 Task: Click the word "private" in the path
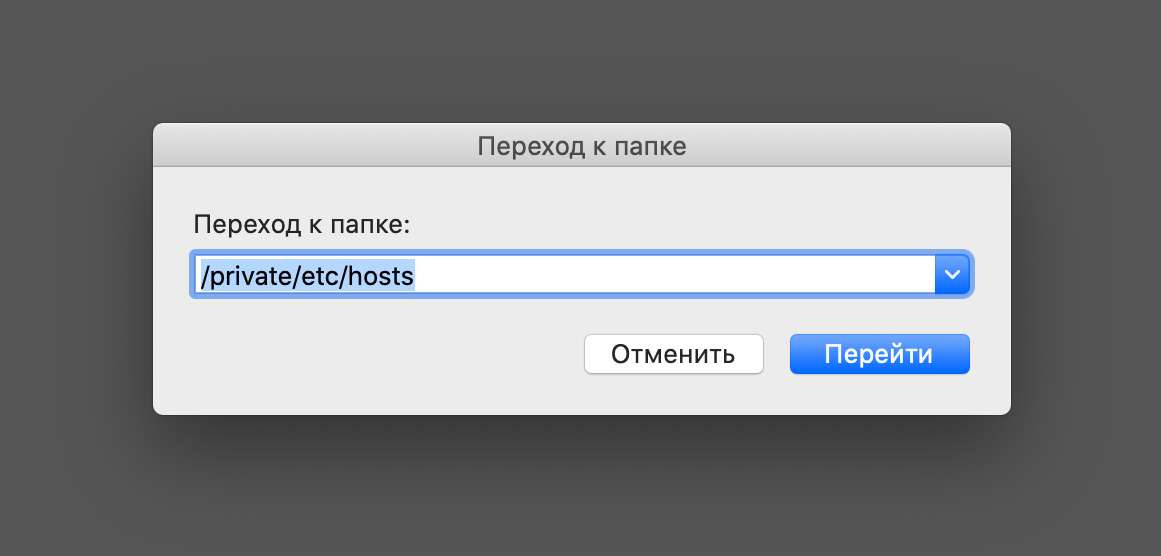pyautogui.click(x=251, y=275)
